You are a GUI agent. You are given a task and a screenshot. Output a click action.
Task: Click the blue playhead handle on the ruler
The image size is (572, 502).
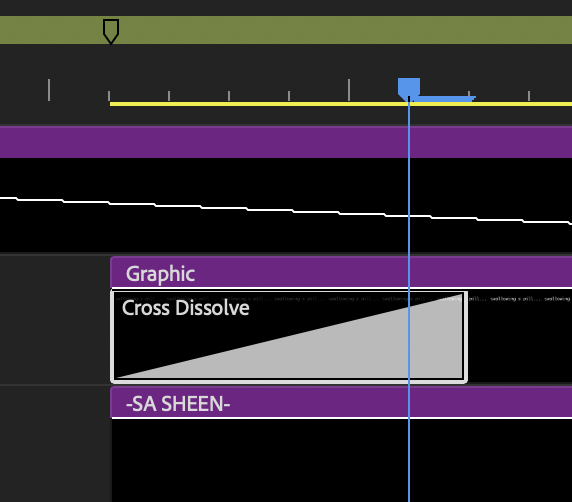point(409,88)
